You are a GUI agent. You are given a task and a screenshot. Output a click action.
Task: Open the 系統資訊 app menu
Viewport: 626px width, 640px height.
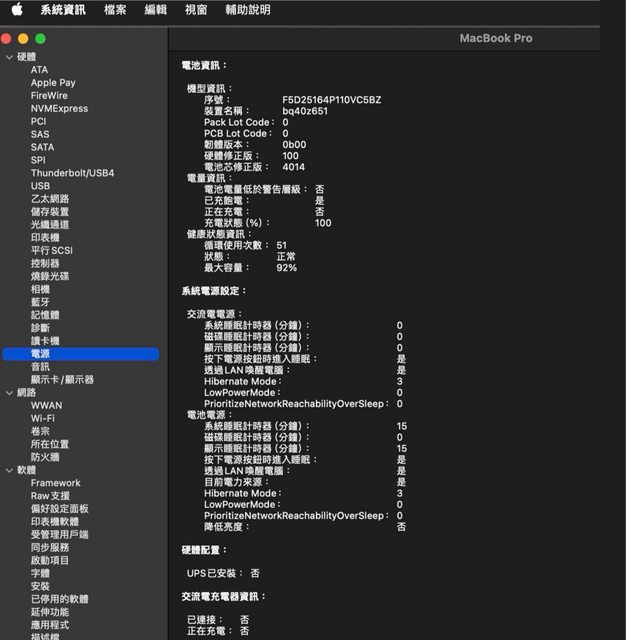point(63,10)
